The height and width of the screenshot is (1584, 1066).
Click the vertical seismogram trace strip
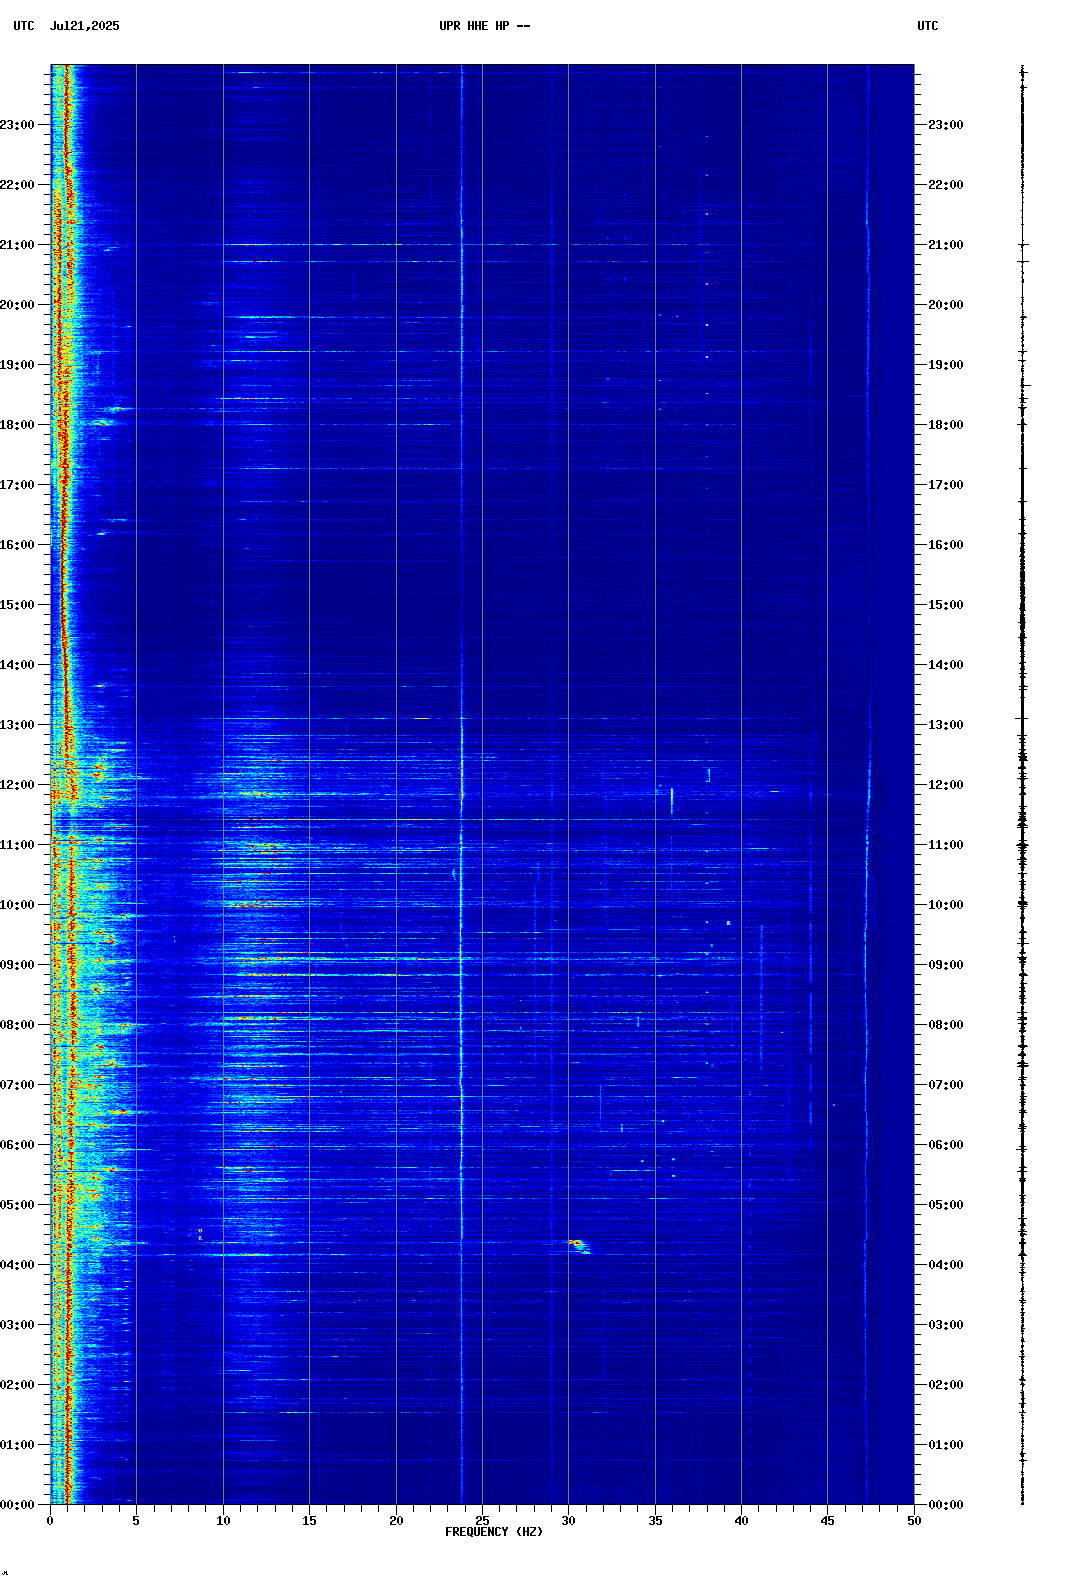pyautogui.click(x=1022, y=785)
